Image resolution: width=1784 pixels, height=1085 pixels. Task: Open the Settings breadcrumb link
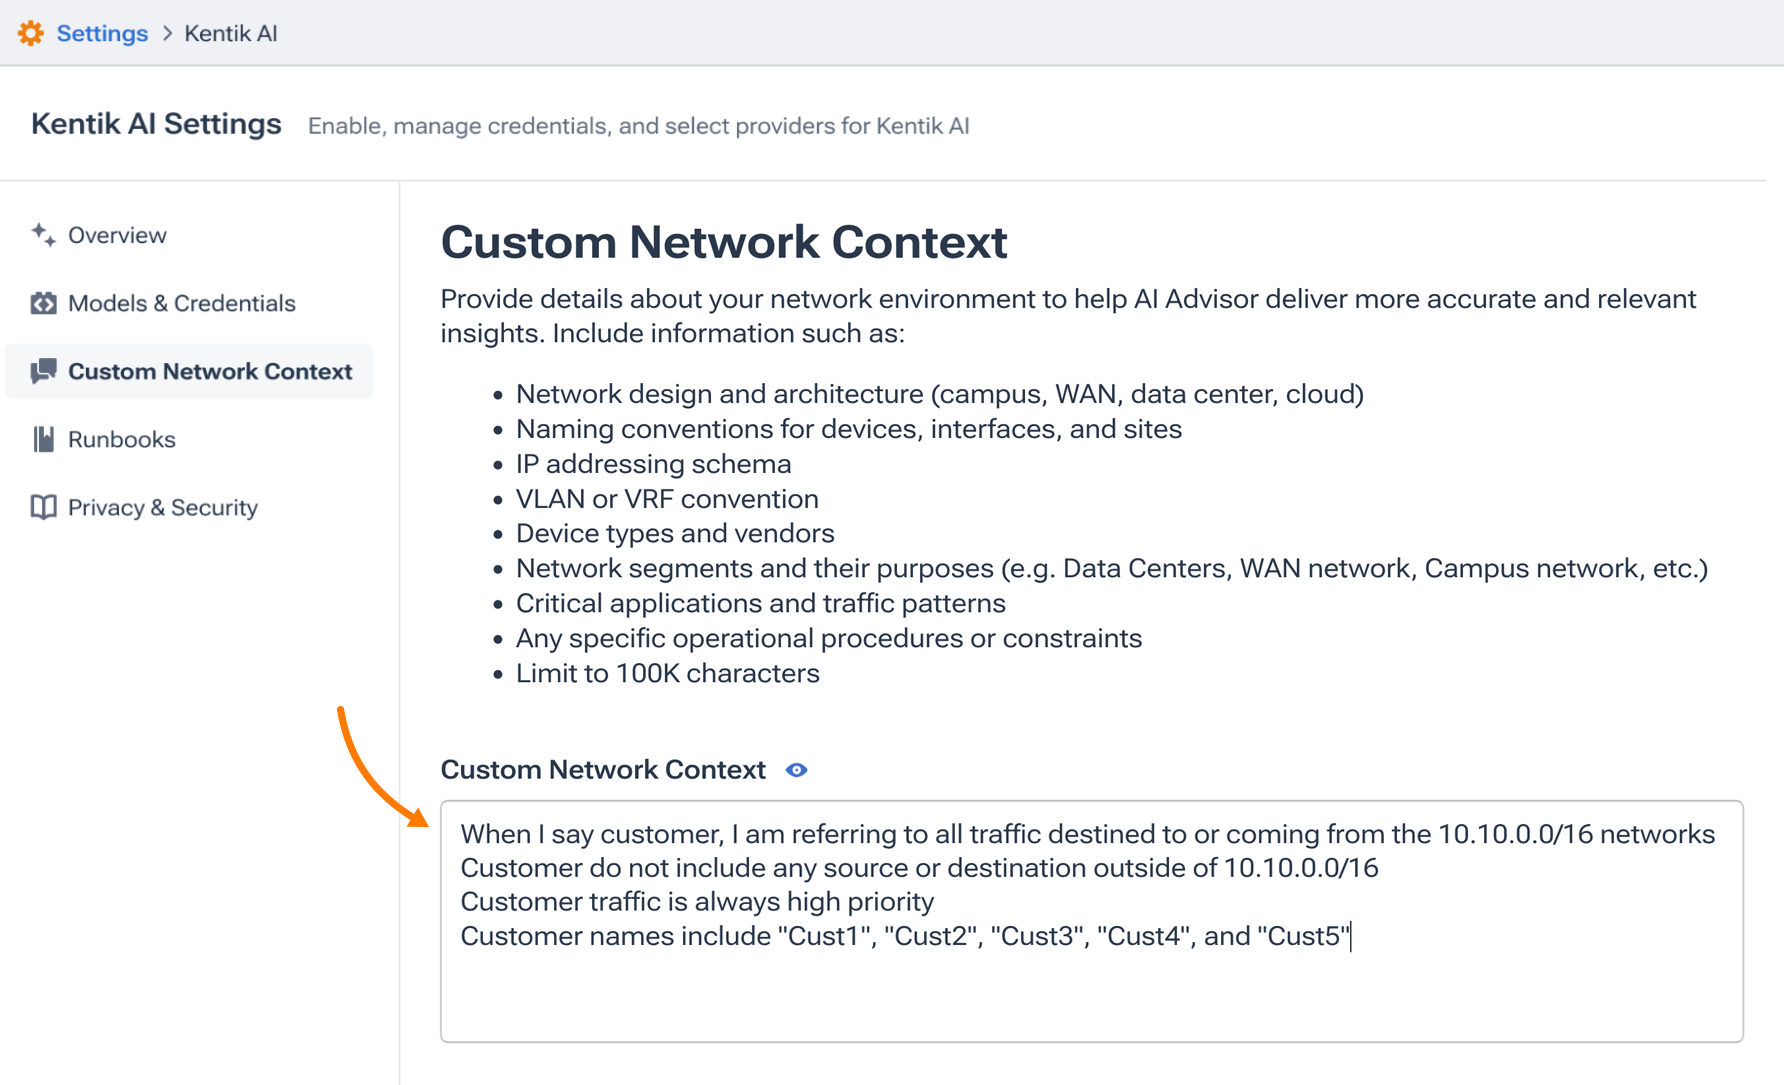pos(103,32)
